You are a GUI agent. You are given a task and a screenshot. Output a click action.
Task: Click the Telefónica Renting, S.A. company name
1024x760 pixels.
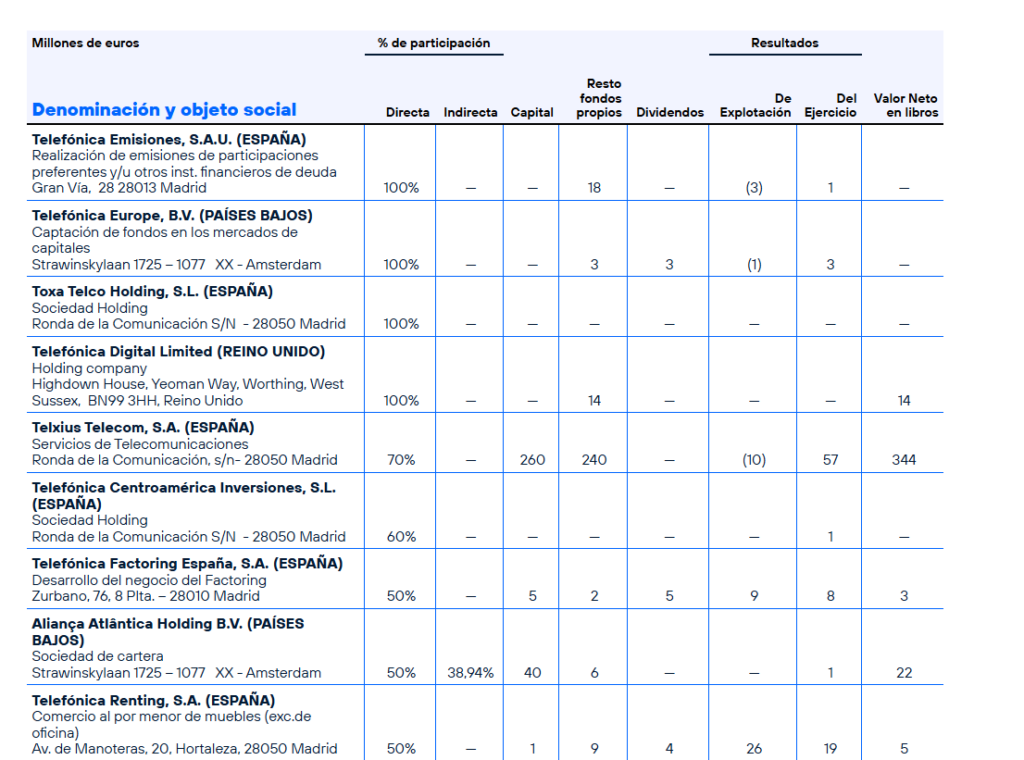pyautogui.click(x=153, y=699)
